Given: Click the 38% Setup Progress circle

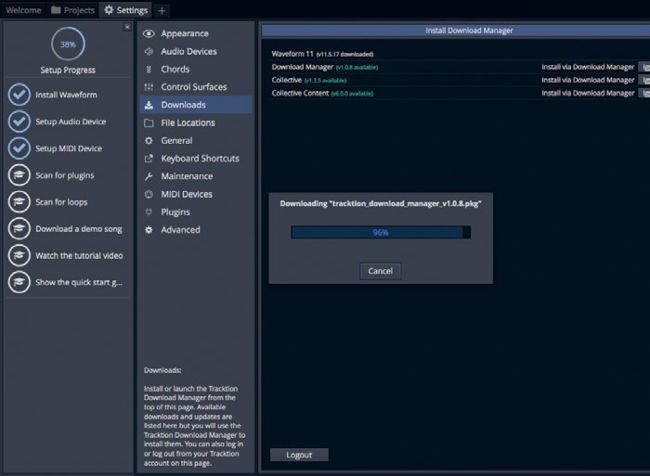Looking at the screenshot, I should (68, 44).
